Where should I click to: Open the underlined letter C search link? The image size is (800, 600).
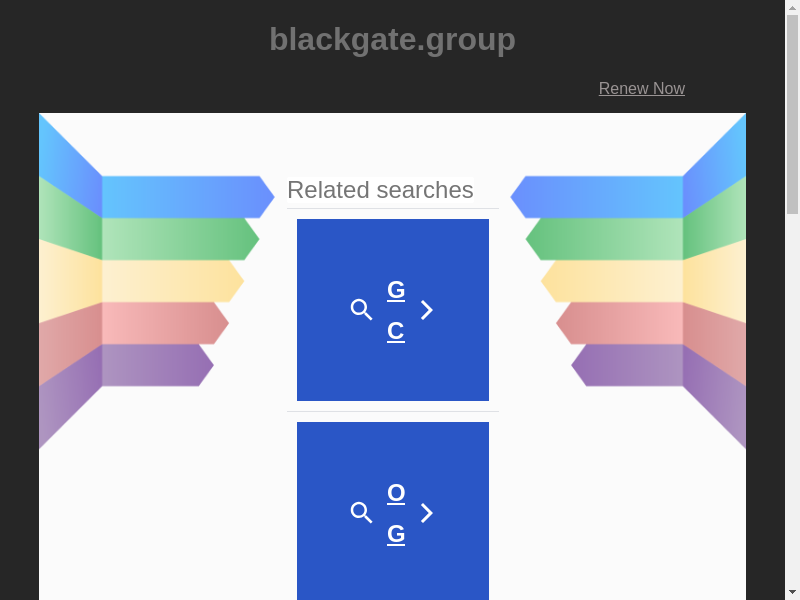pos(396,331)
